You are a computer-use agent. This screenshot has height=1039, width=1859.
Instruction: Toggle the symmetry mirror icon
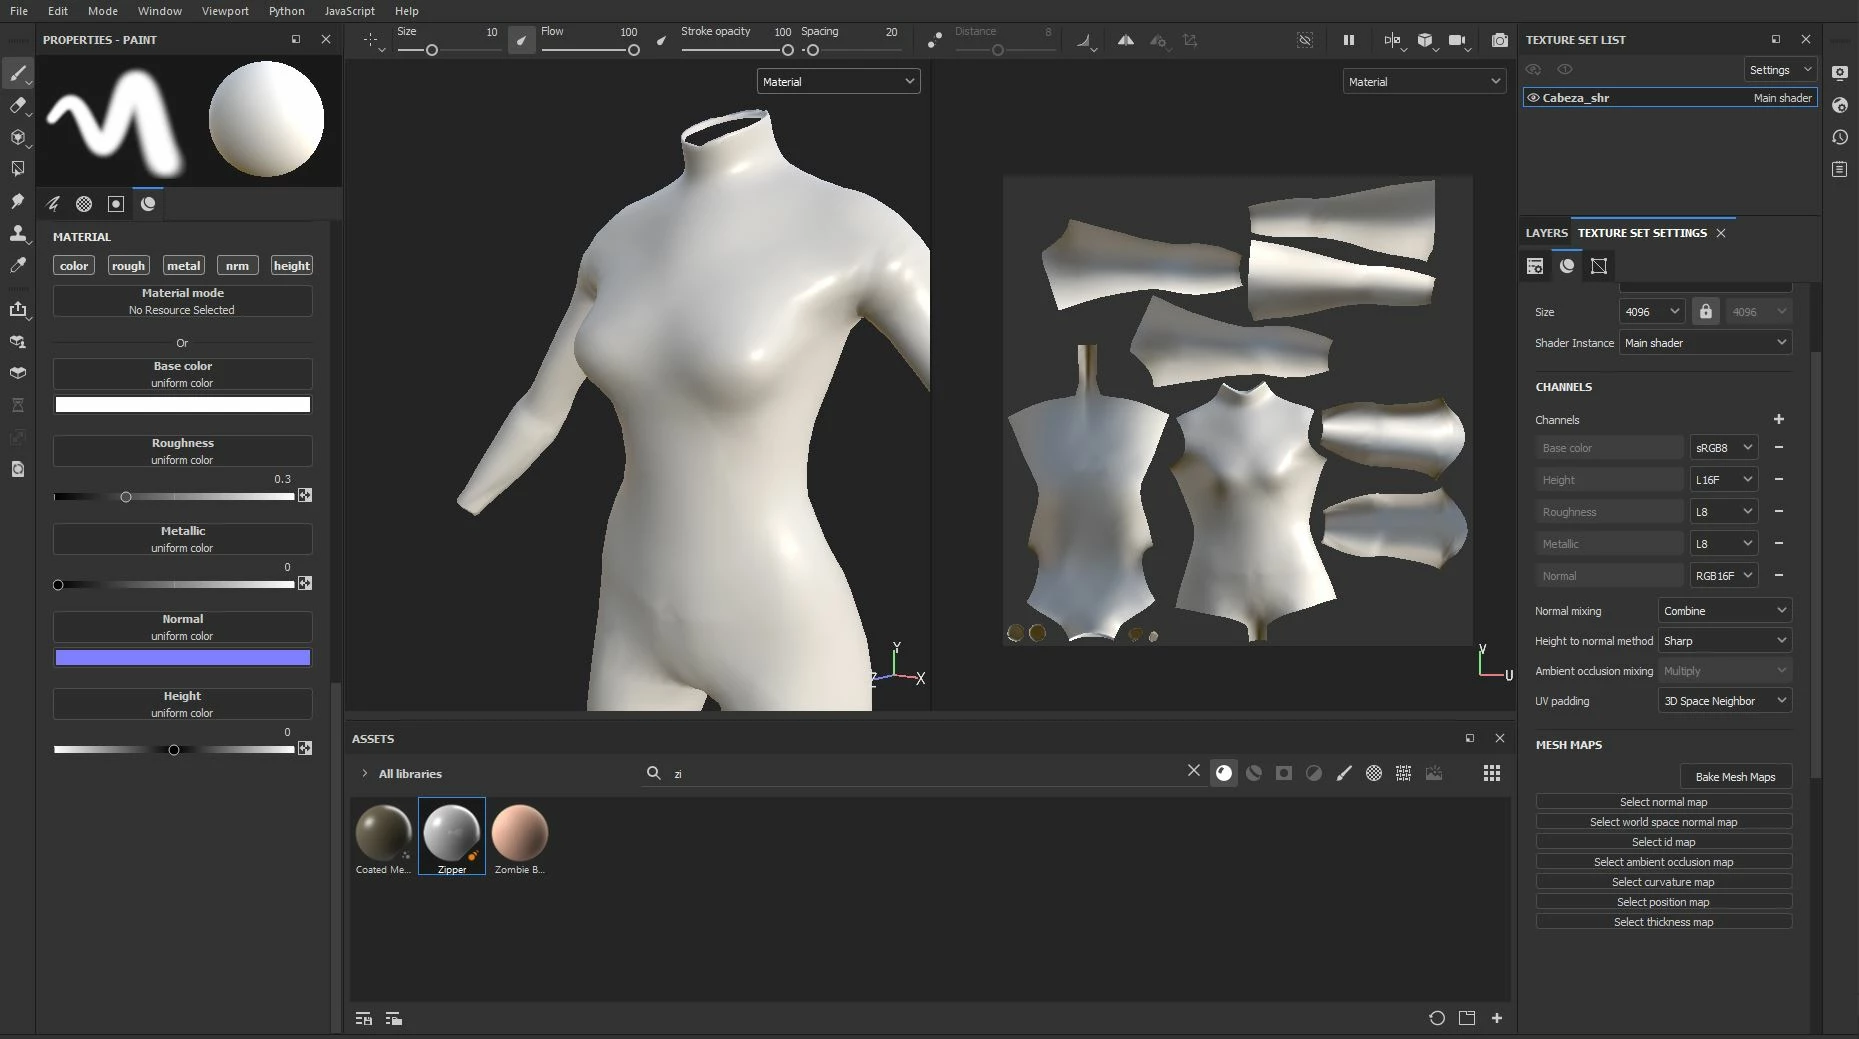click(1125, 40)
